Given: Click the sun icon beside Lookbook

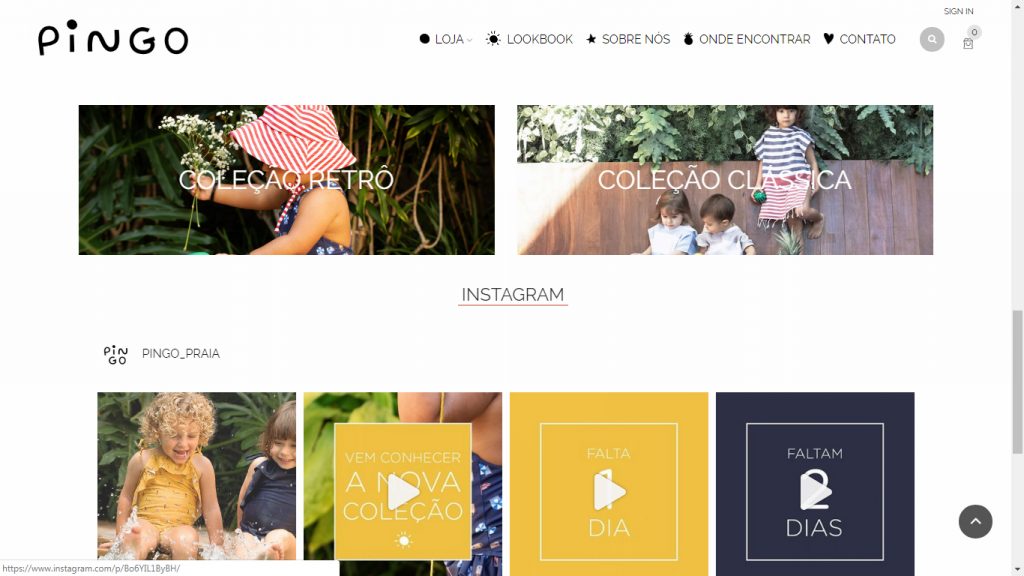Looking at the screenshot, I should pos(493,39).
